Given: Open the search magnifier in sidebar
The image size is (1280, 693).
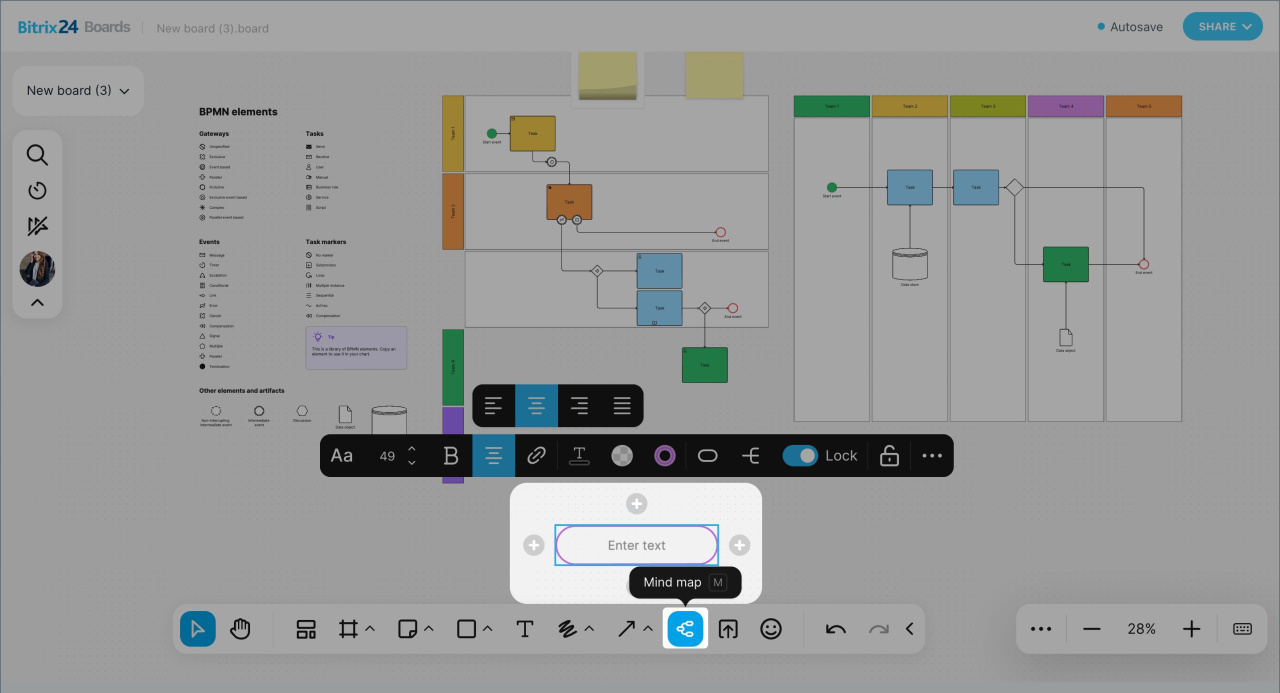Looking at the screenshot, I should 37,155.
